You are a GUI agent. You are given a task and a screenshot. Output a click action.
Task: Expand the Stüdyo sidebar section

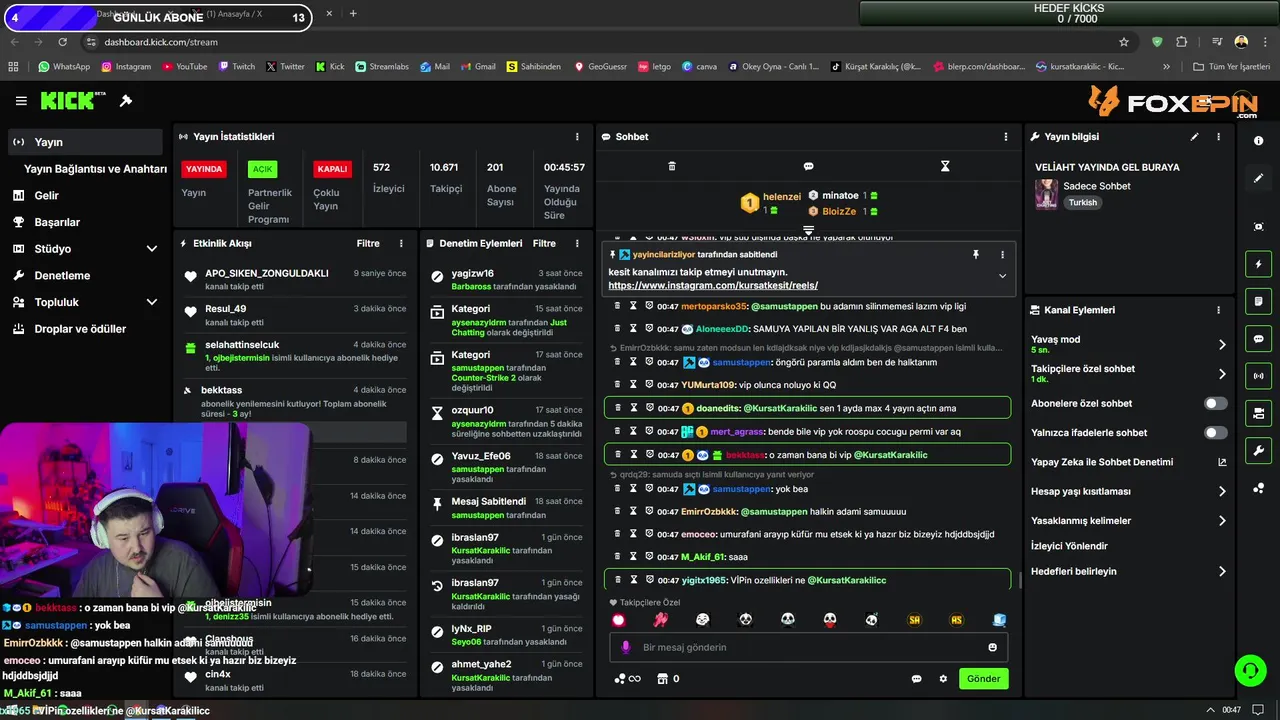(152, 249)
